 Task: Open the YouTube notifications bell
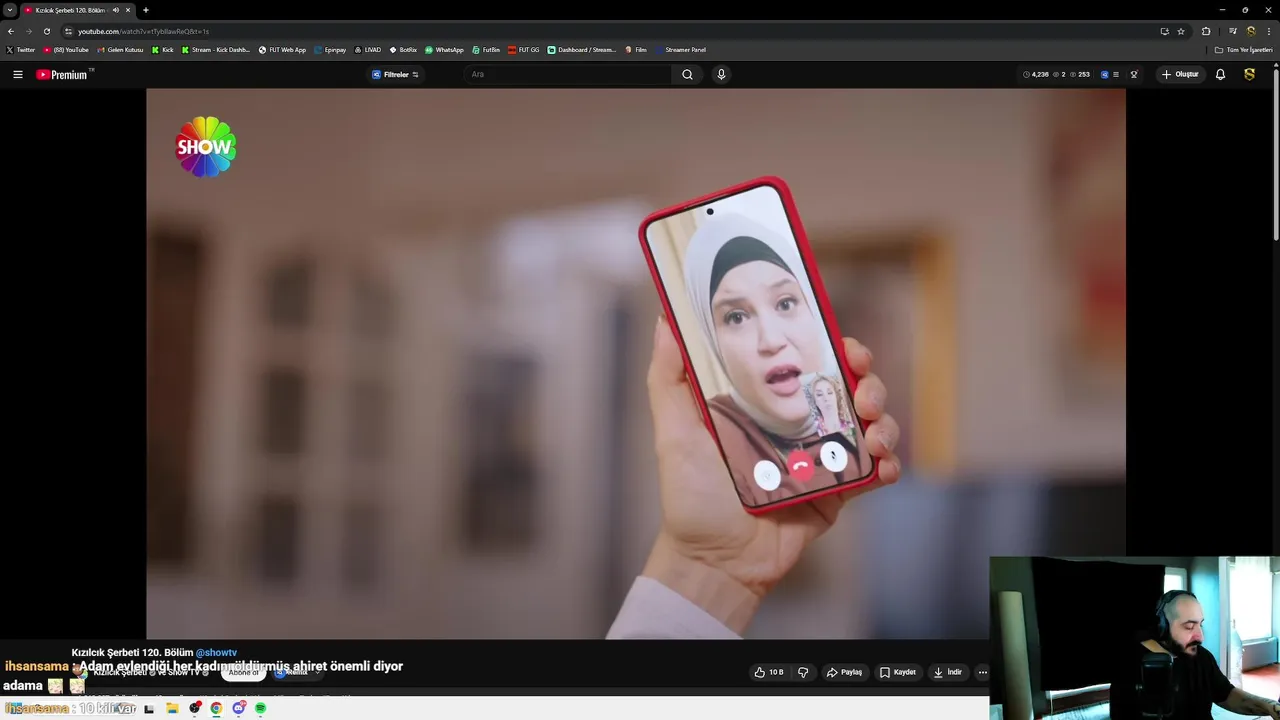1220,74
